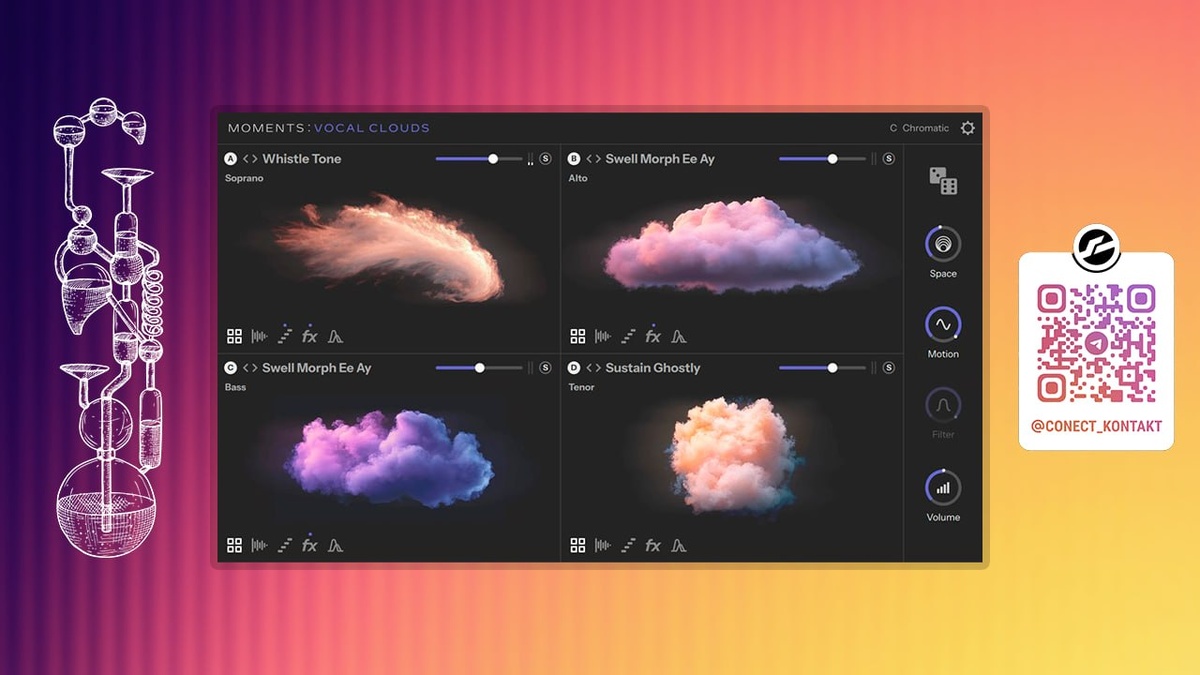Viewport: 1200px width, 675px height.
Task: Step to previous preset on layer A
Action: (246, 159)
